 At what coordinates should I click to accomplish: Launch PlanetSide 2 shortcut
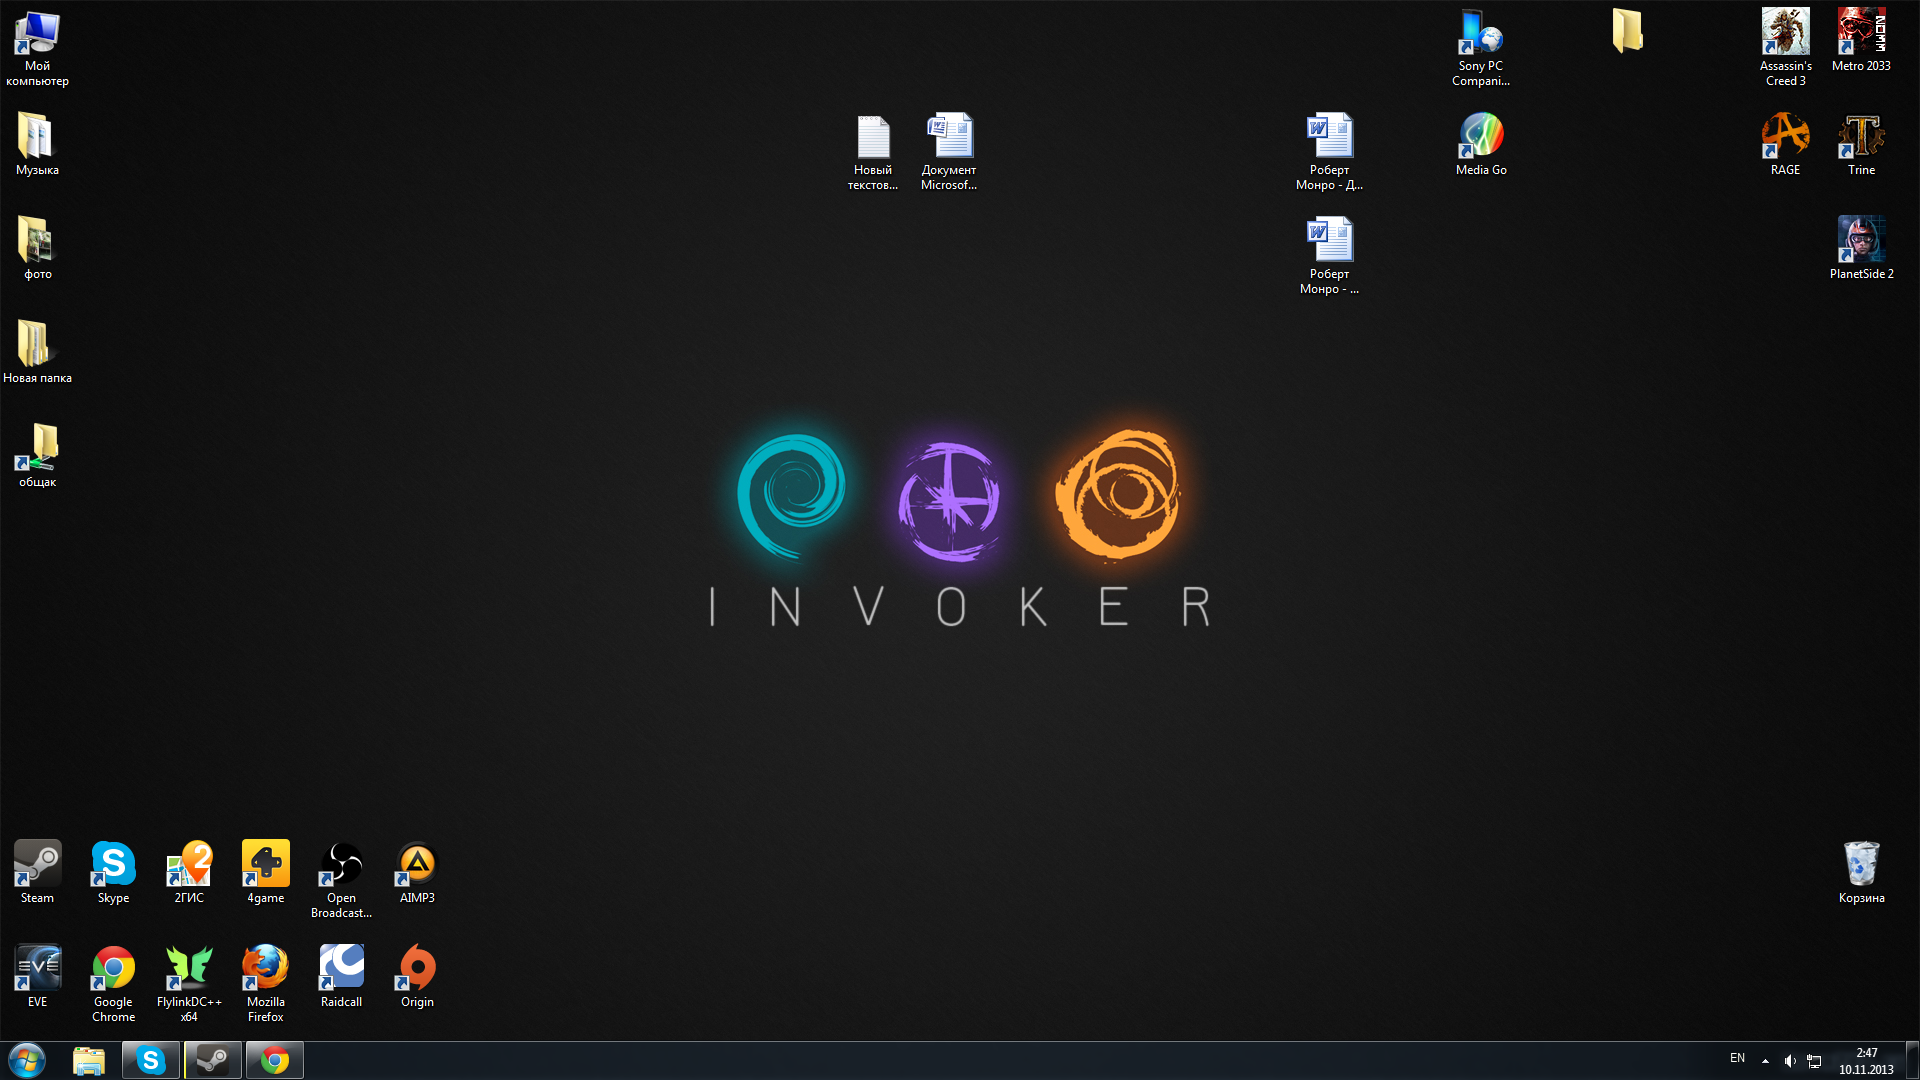1861,249
